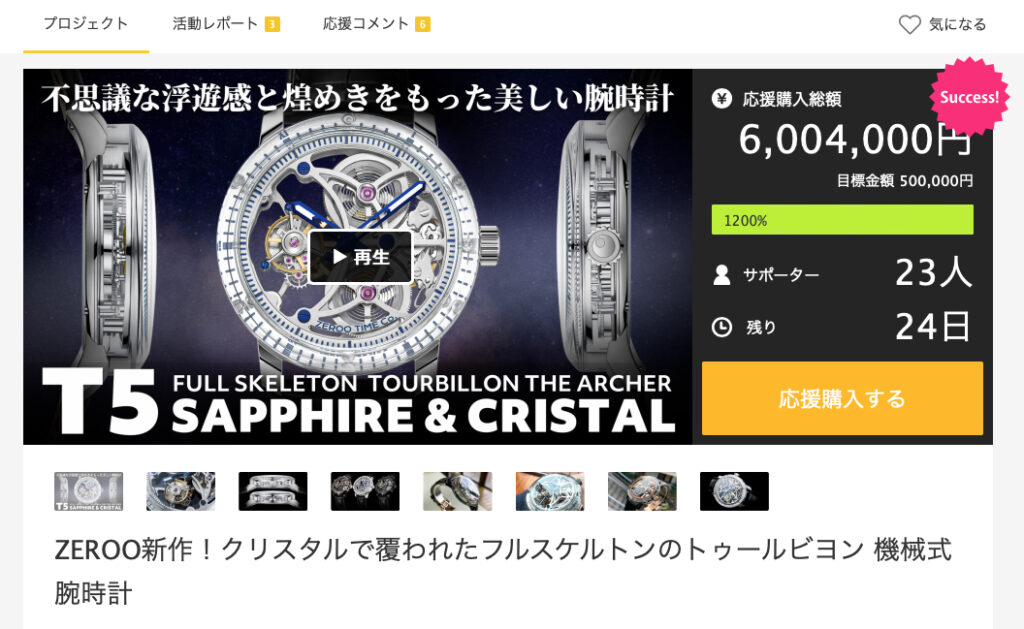Play the video with the 再生 button
Image resolution: width=1024 pixels, height=629 pixels.
pos(360,257)
